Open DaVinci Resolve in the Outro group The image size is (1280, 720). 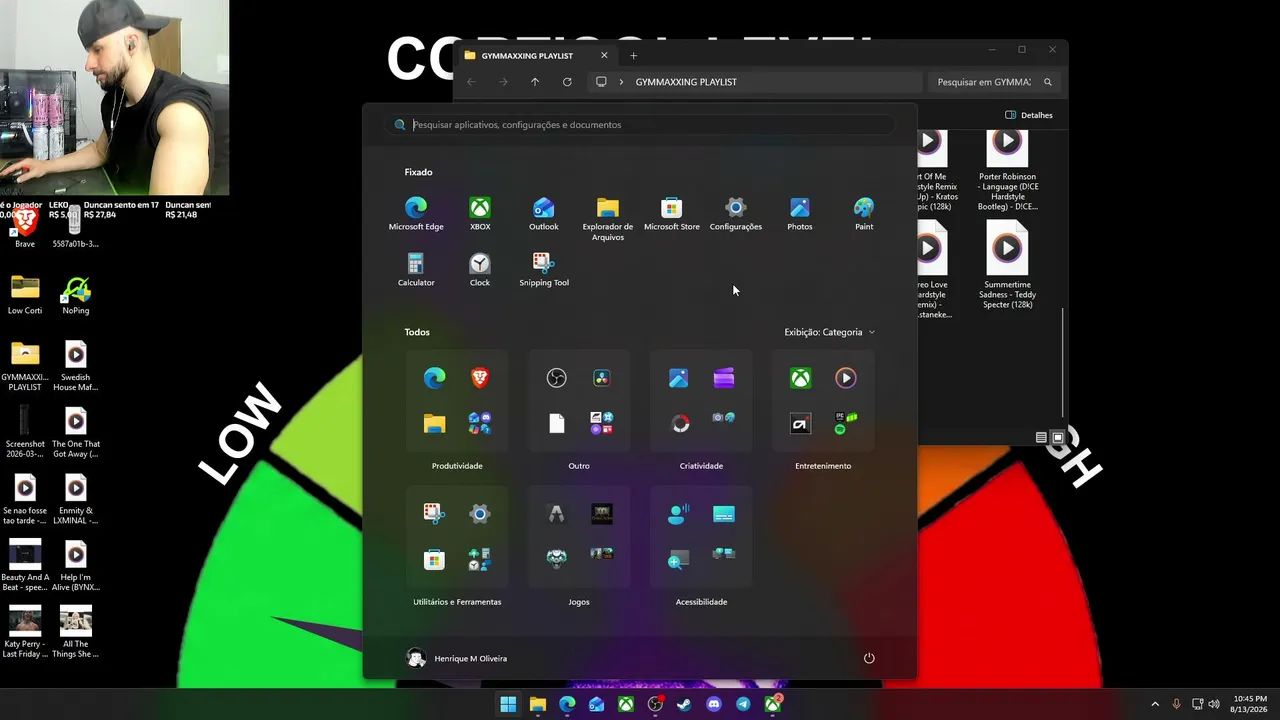coord(602,378)
